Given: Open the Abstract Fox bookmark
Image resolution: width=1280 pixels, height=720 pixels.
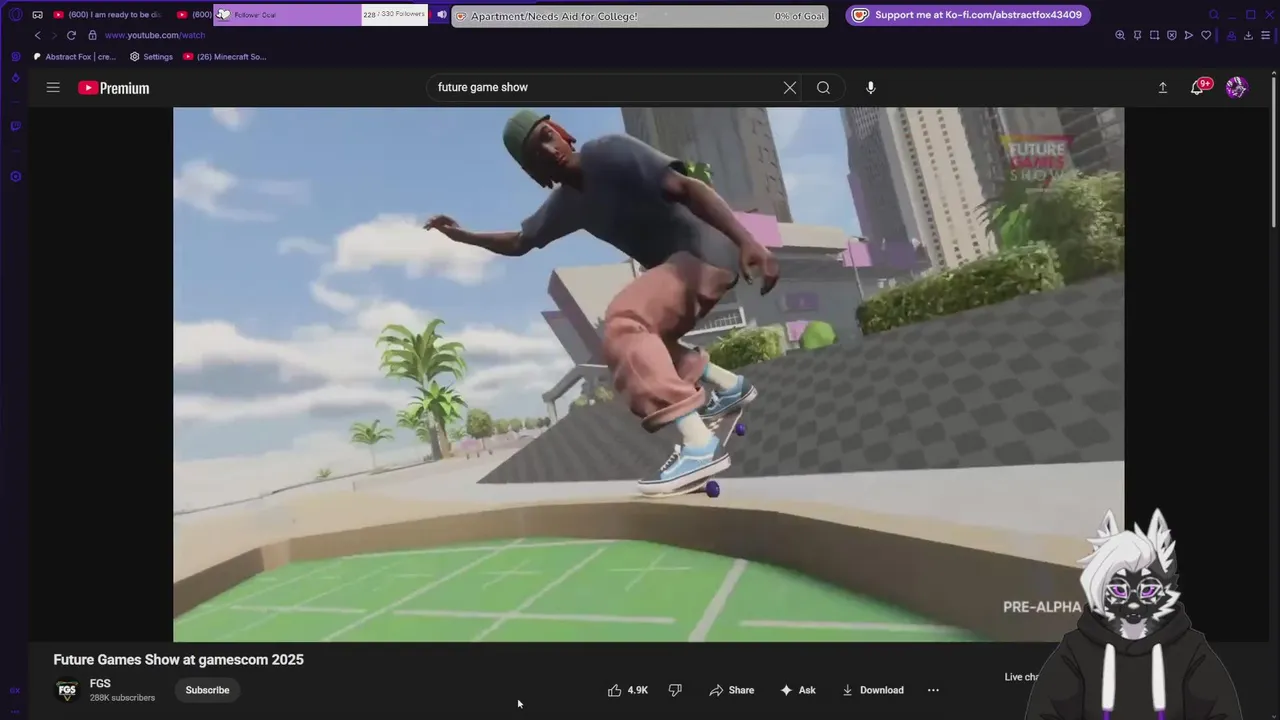Looking at the screenshot, I should 75,57.
